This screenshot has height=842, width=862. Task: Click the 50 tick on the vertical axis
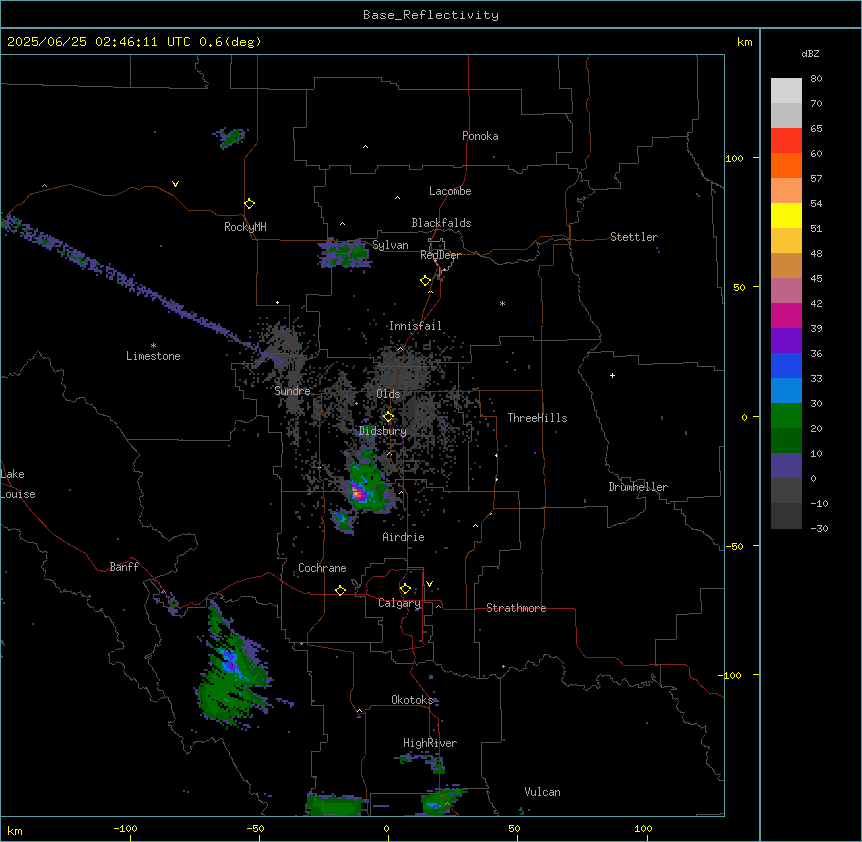click(x=739, y=287)
